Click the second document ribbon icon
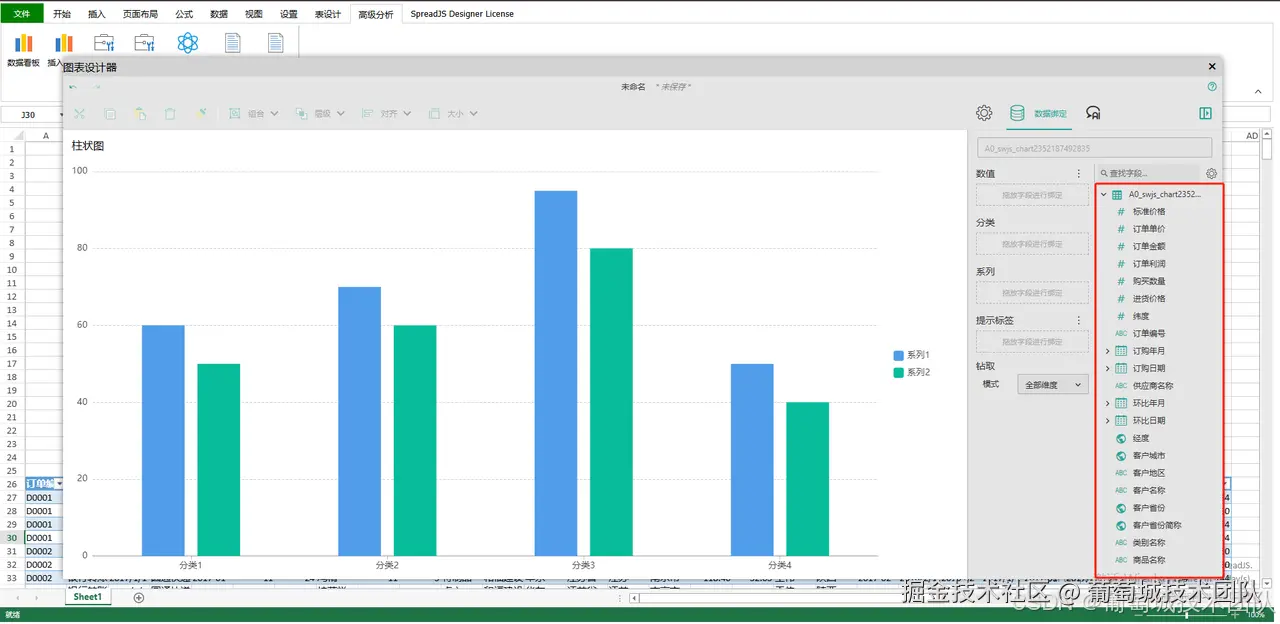The width and height of the screenshot is (1280, 624). (275, 43)
